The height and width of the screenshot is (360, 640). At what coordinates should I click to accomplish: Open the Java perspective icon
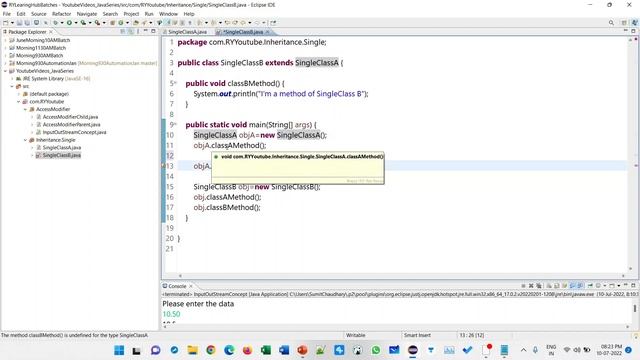click(634, 23)
